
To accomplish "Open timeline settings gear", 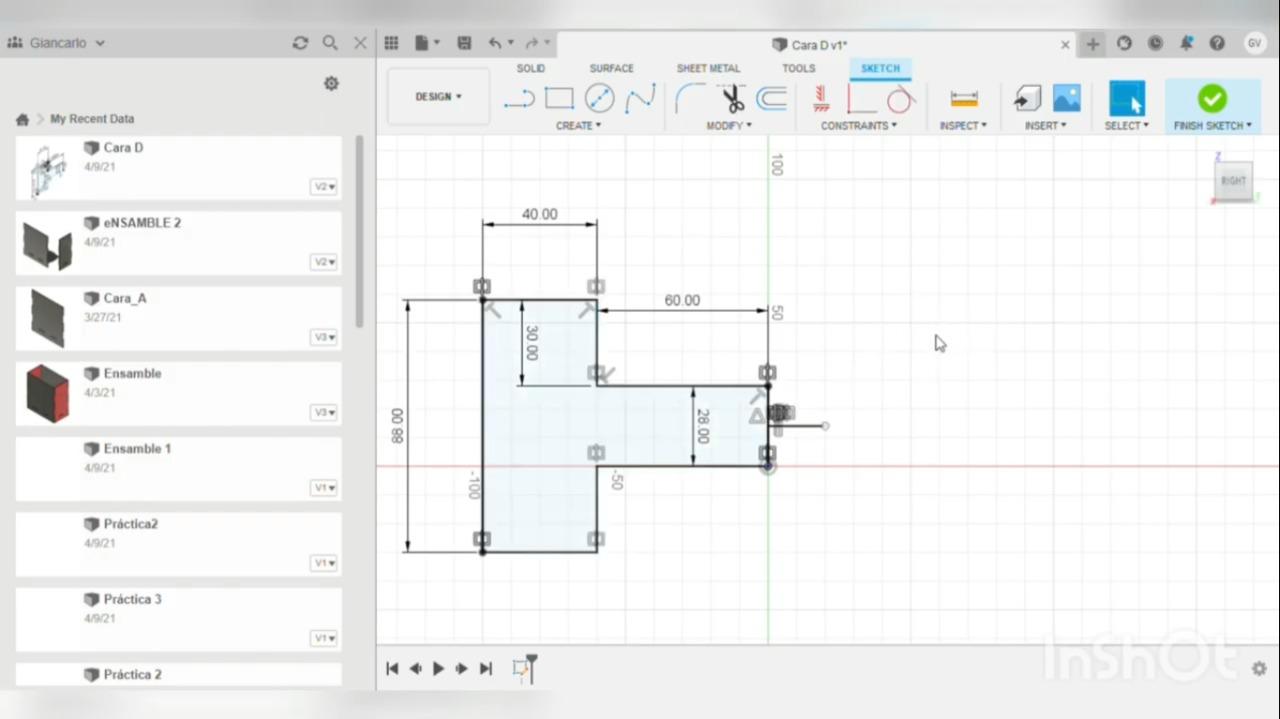I will pyautogui.click(x=1259, y=669).
